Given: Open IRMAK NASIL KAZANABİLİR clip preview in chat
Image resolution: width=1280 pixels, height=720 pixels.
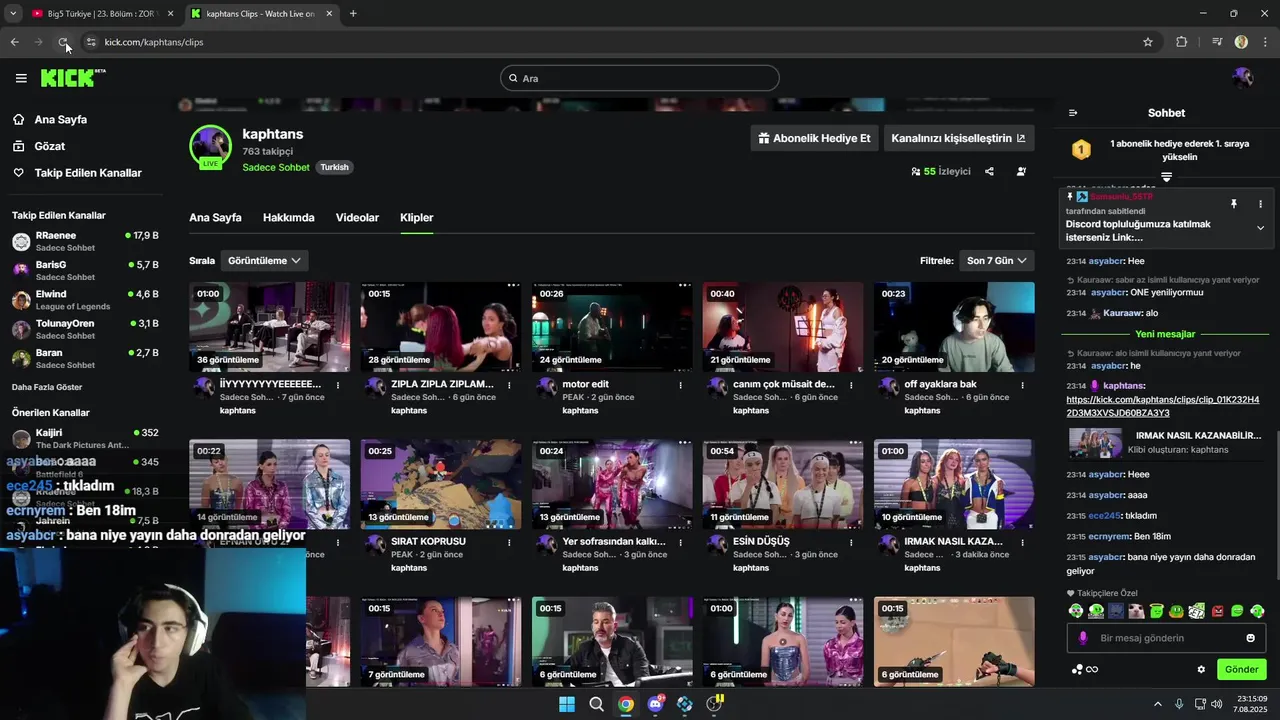Looking at the screenshot, I should click(1165, 443).
